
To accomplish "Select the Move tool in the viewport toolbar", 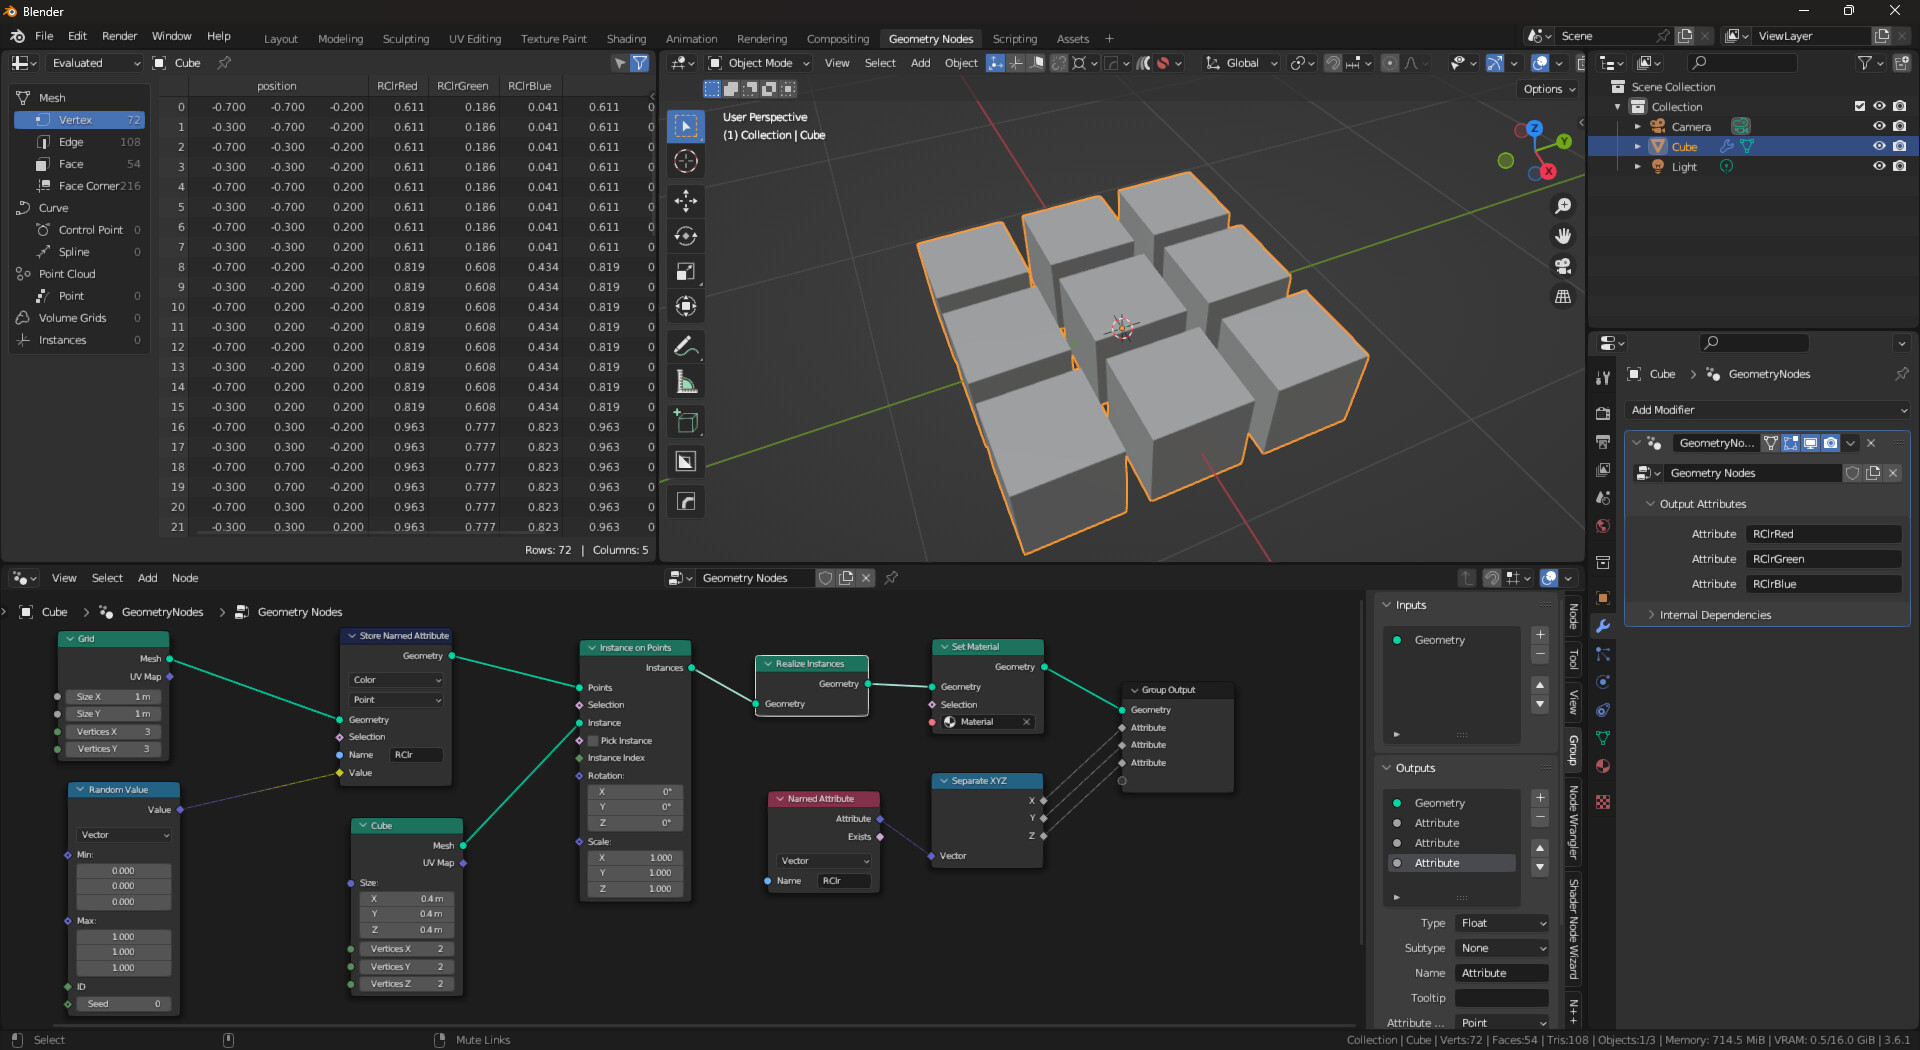I will (686, 201).
